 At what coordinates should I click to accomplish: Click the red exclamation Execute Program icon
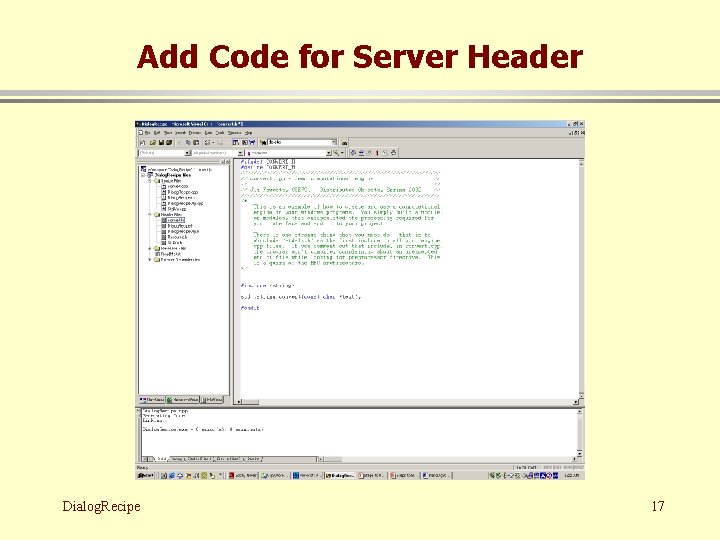[x=377, y=152]
